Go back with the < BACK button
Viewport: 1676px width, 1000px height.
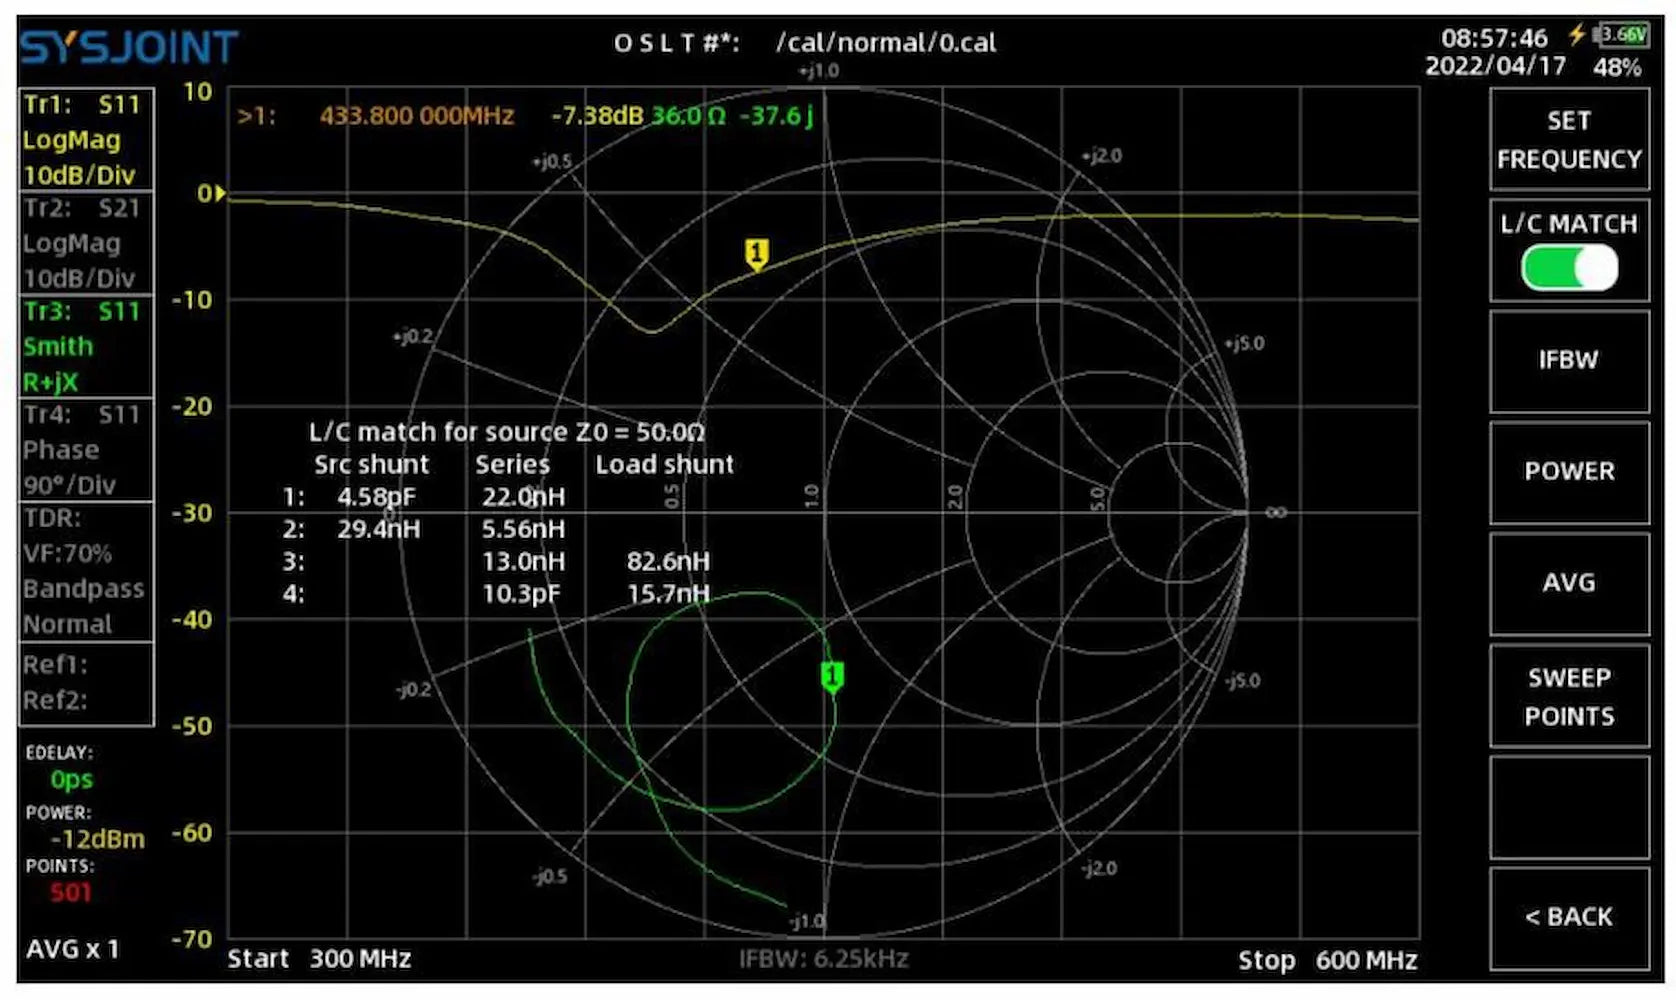[1568, 918]
